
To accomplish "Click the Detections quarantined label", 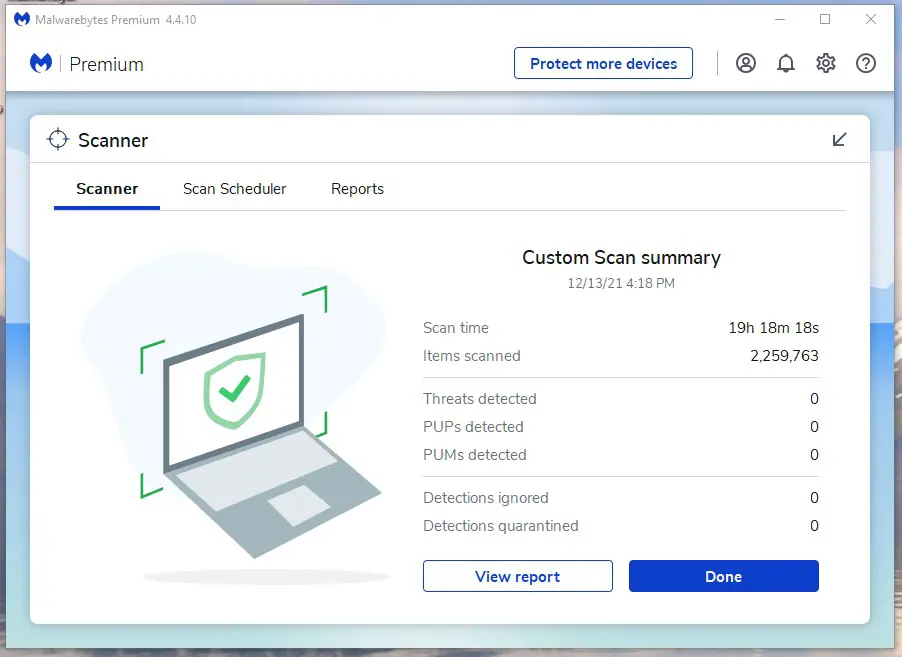I will coord(500,526).
